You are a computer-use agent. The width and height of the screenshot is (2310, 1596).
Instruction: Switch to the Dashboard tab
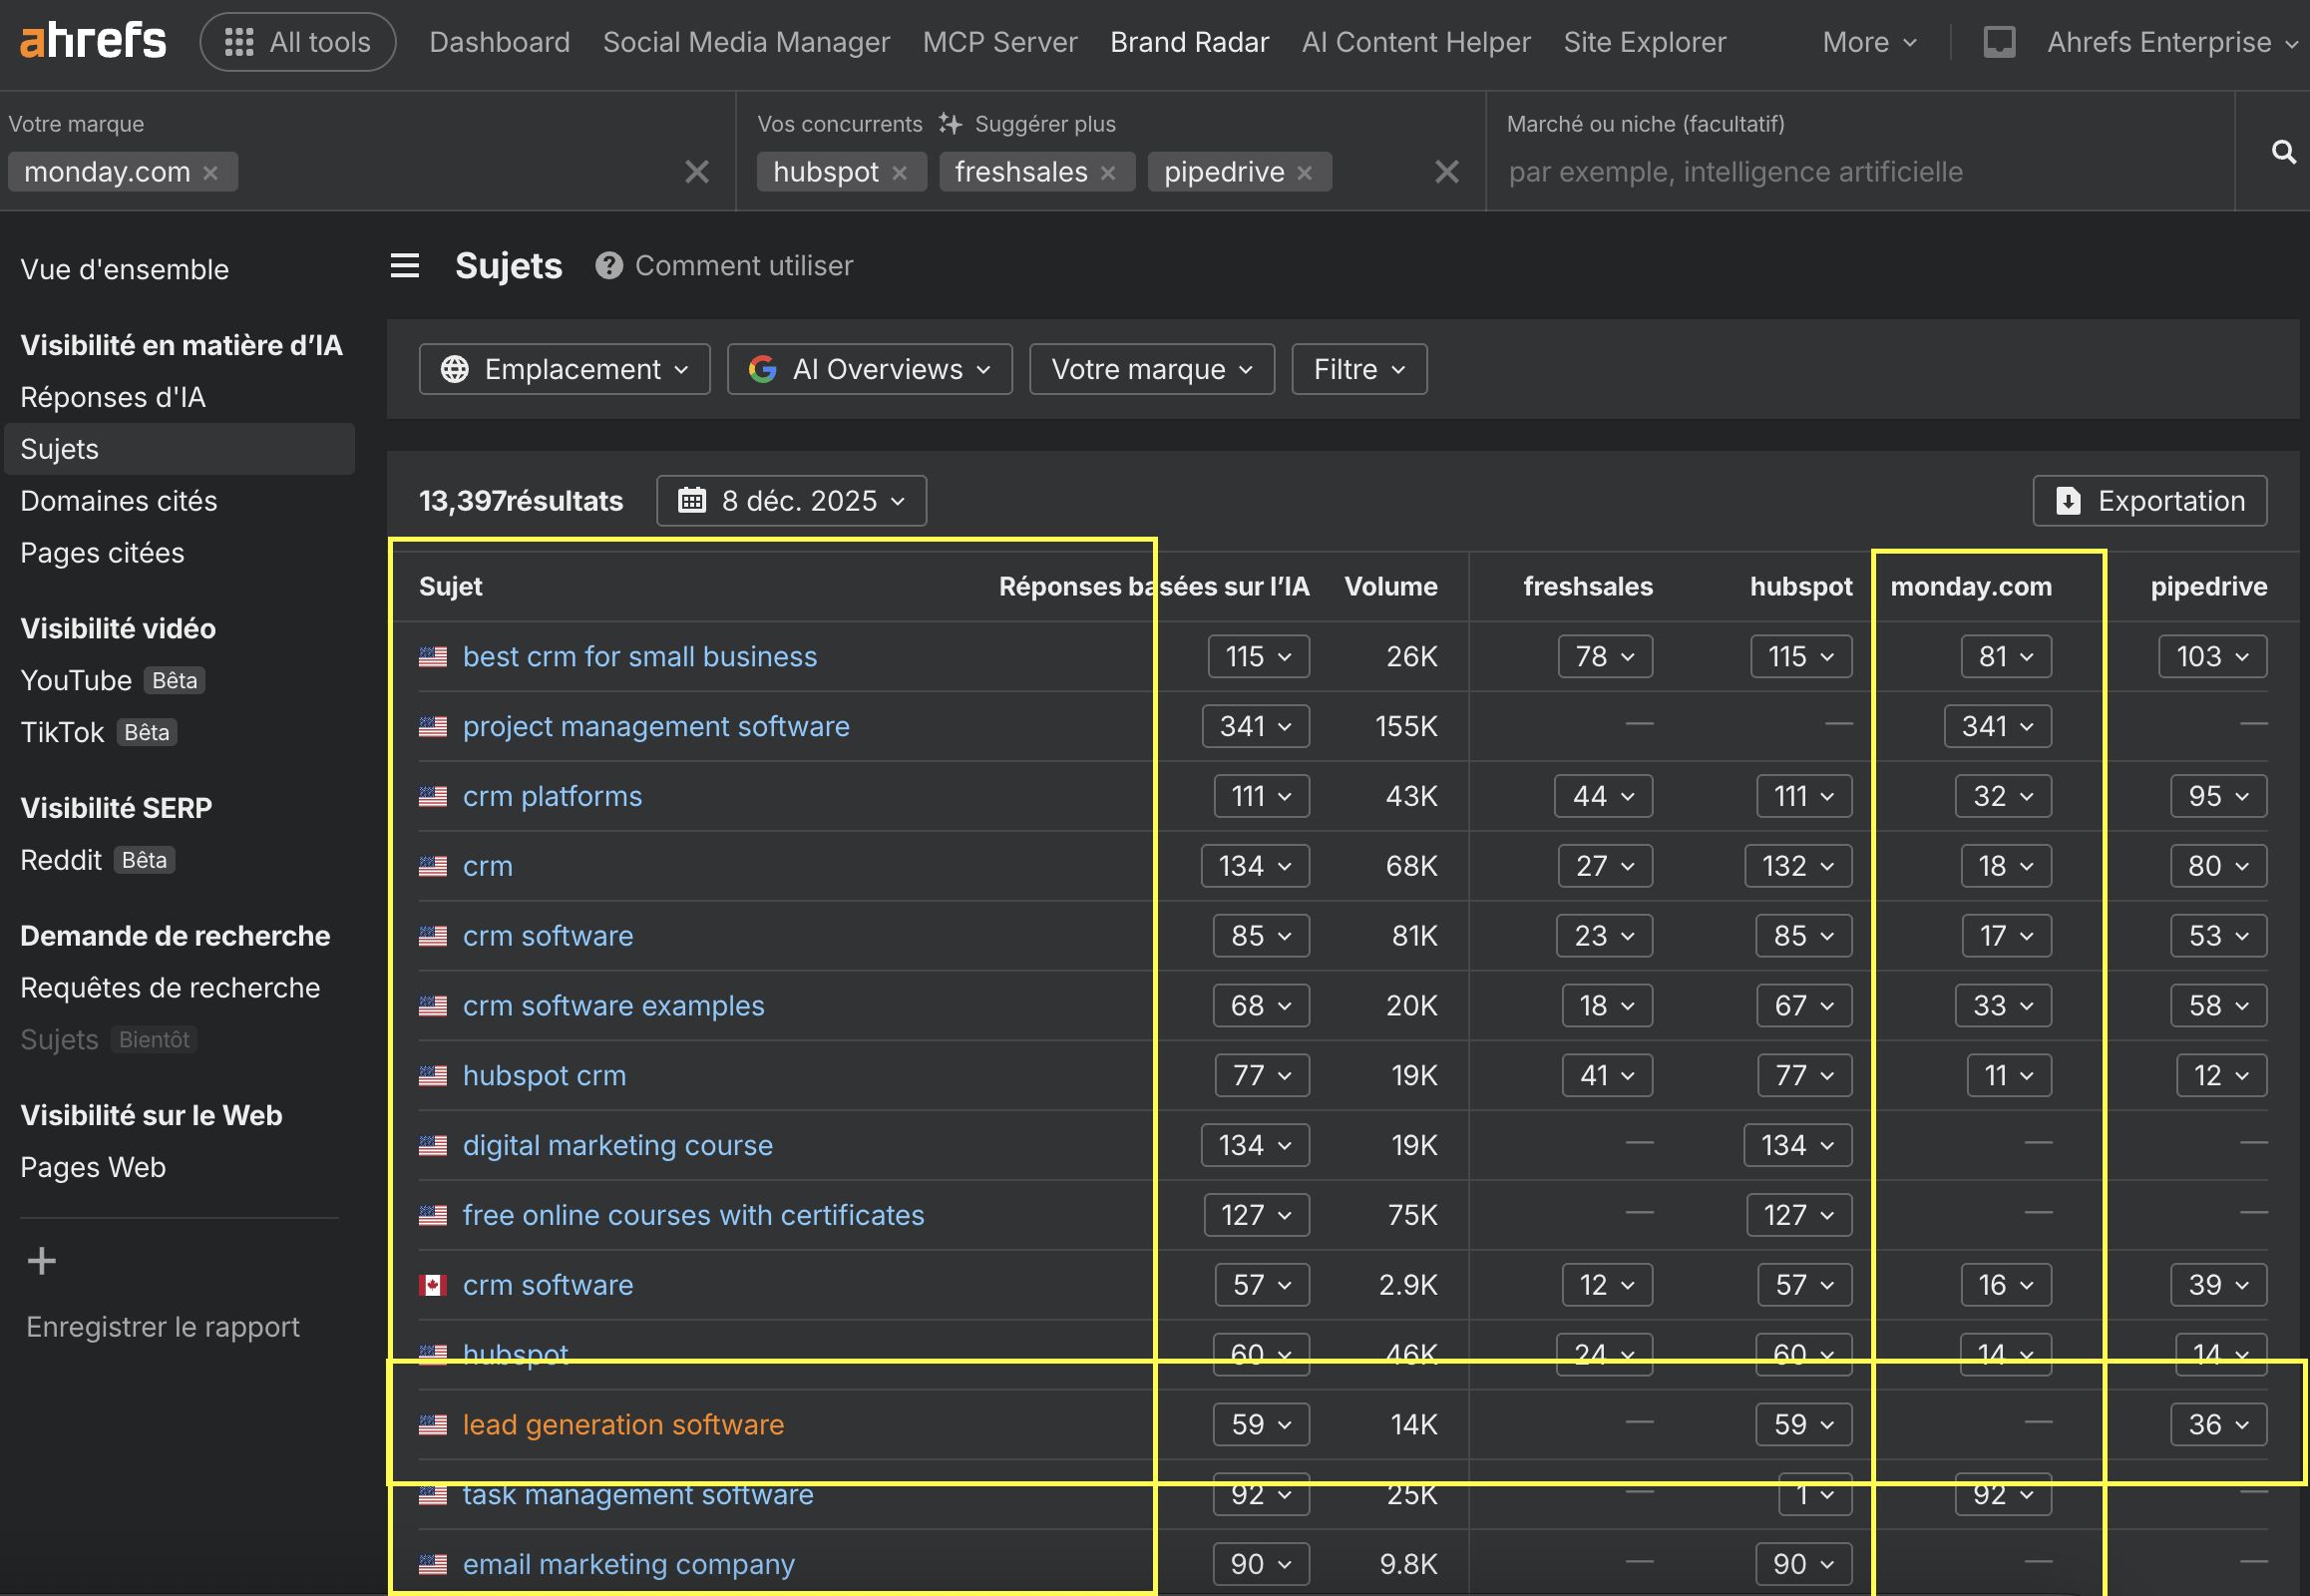[x=499, y=41]
